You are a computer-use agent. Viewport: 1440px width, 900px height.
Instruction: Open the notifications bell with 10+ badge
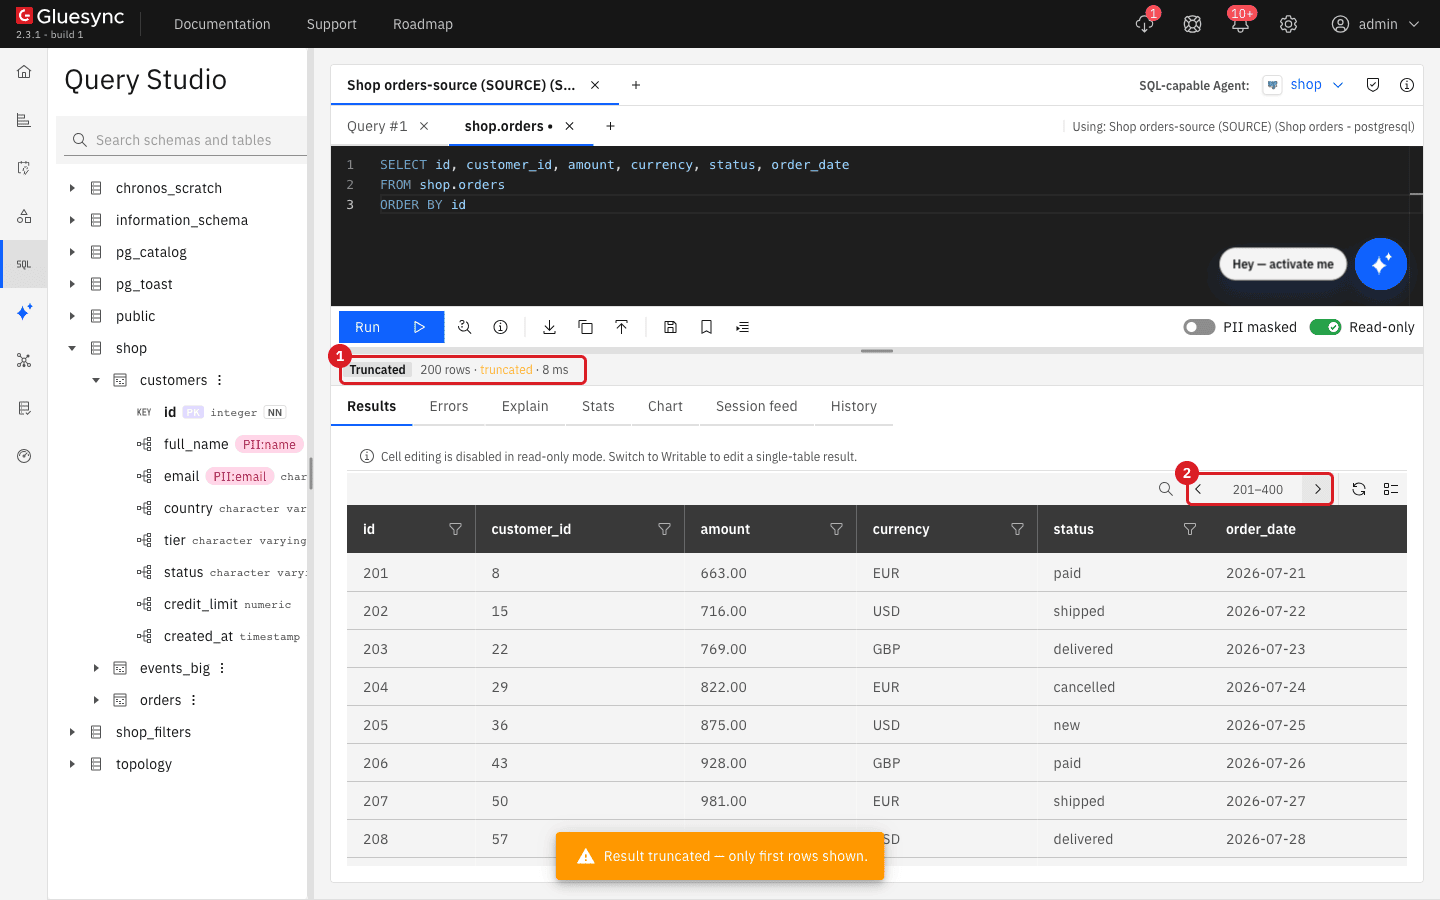point(1240,24)
